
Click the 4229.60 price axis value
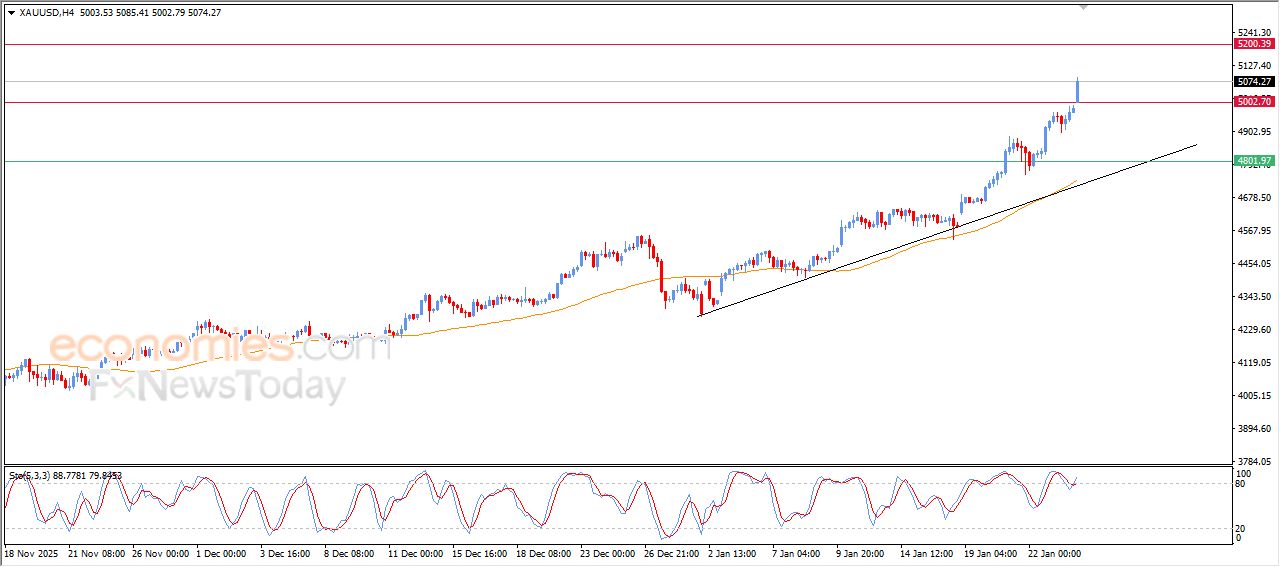click(1253, 330)
